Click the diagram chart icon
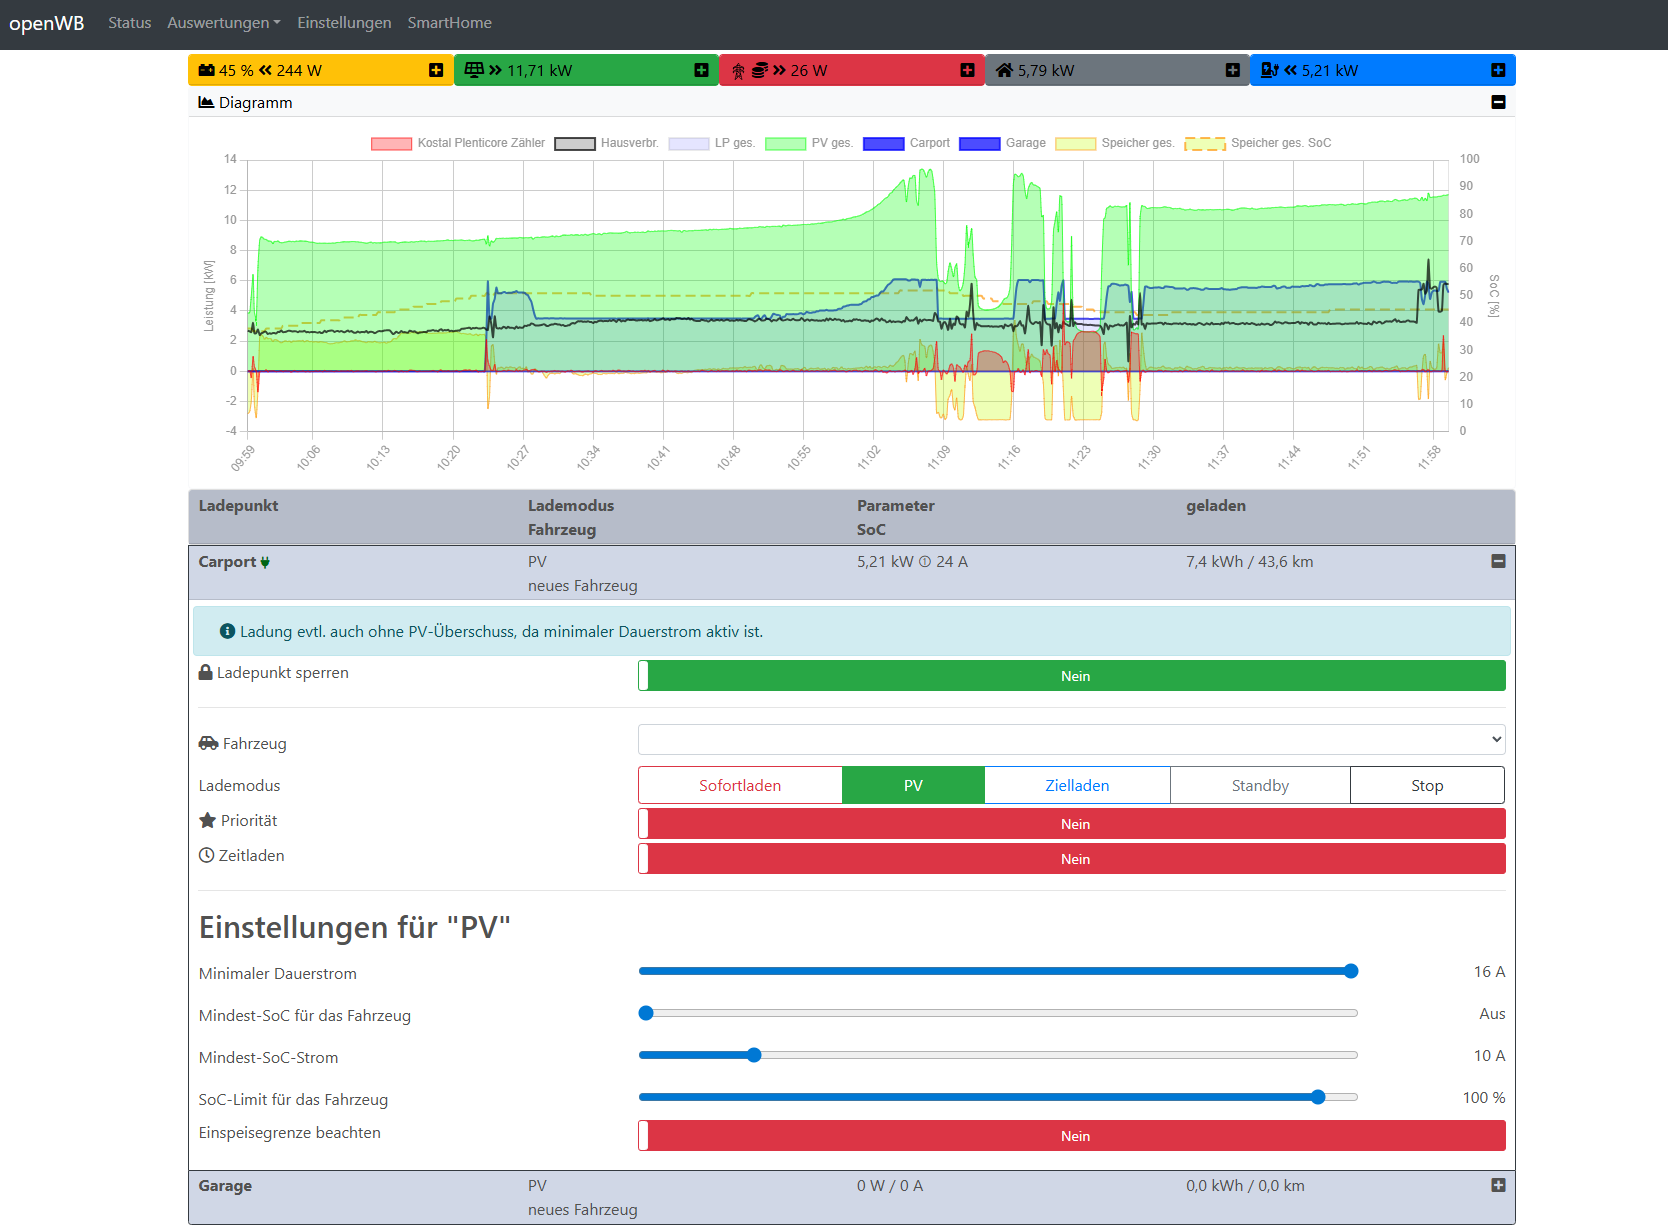 [206, 102]
